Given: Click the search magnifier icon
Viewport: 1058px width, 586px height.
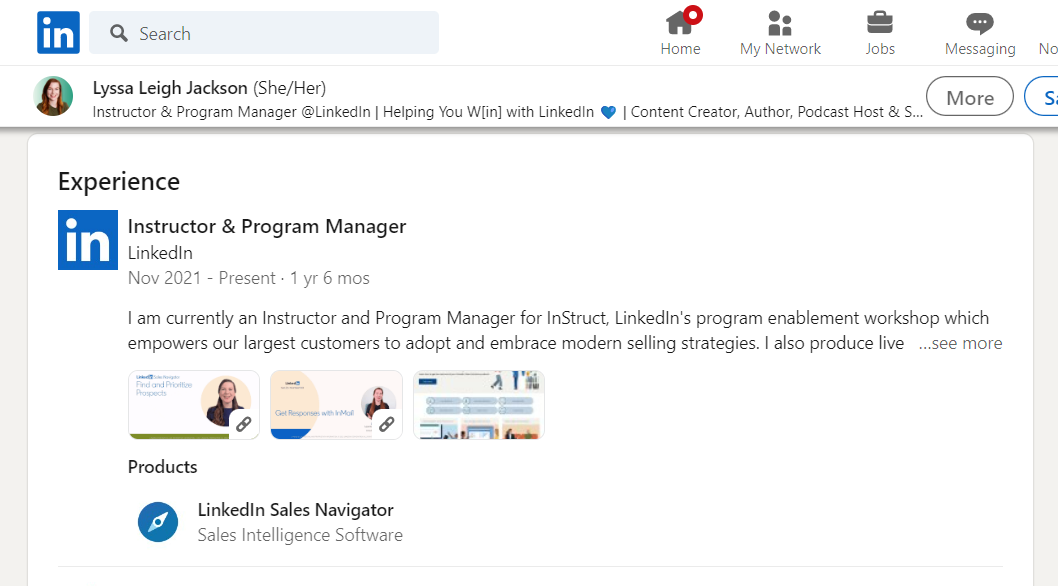Looking at the screenshot, I should click(119, 34).
